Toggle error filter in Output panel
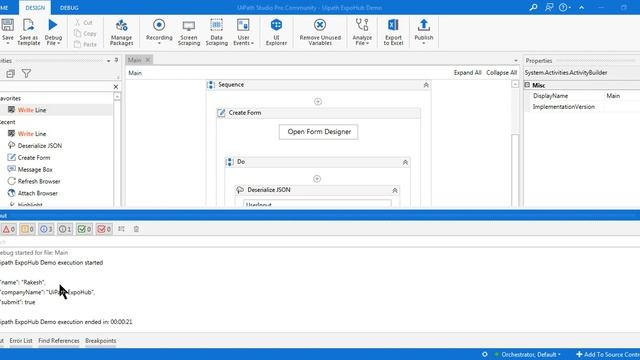The width and height of the screenshot is (640, 360). 8,229
